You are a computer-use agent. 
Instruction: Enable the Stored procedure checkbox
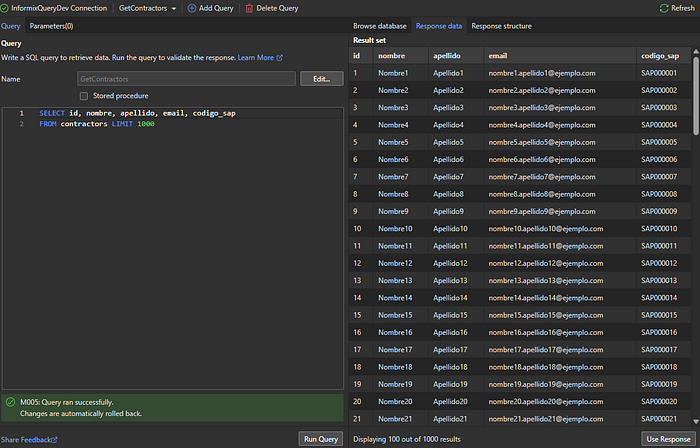tap(84, 95)
